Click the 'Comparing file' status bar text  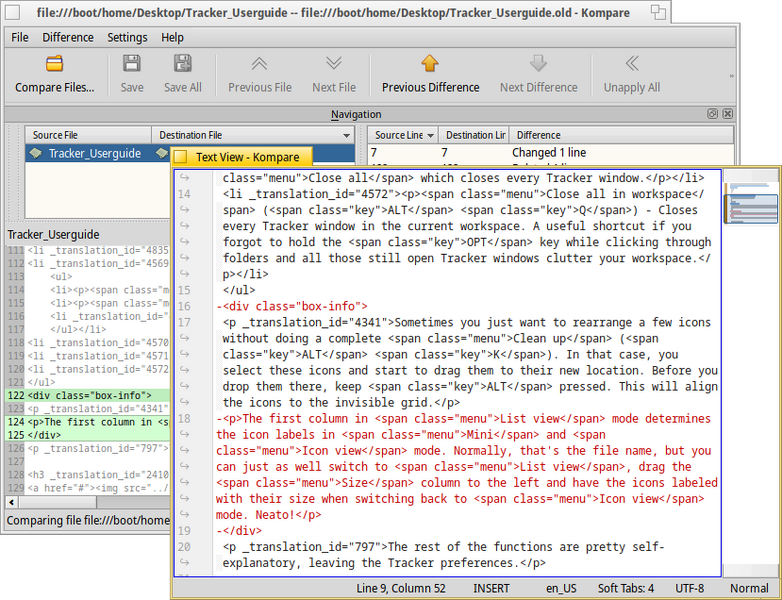(88, 521)
